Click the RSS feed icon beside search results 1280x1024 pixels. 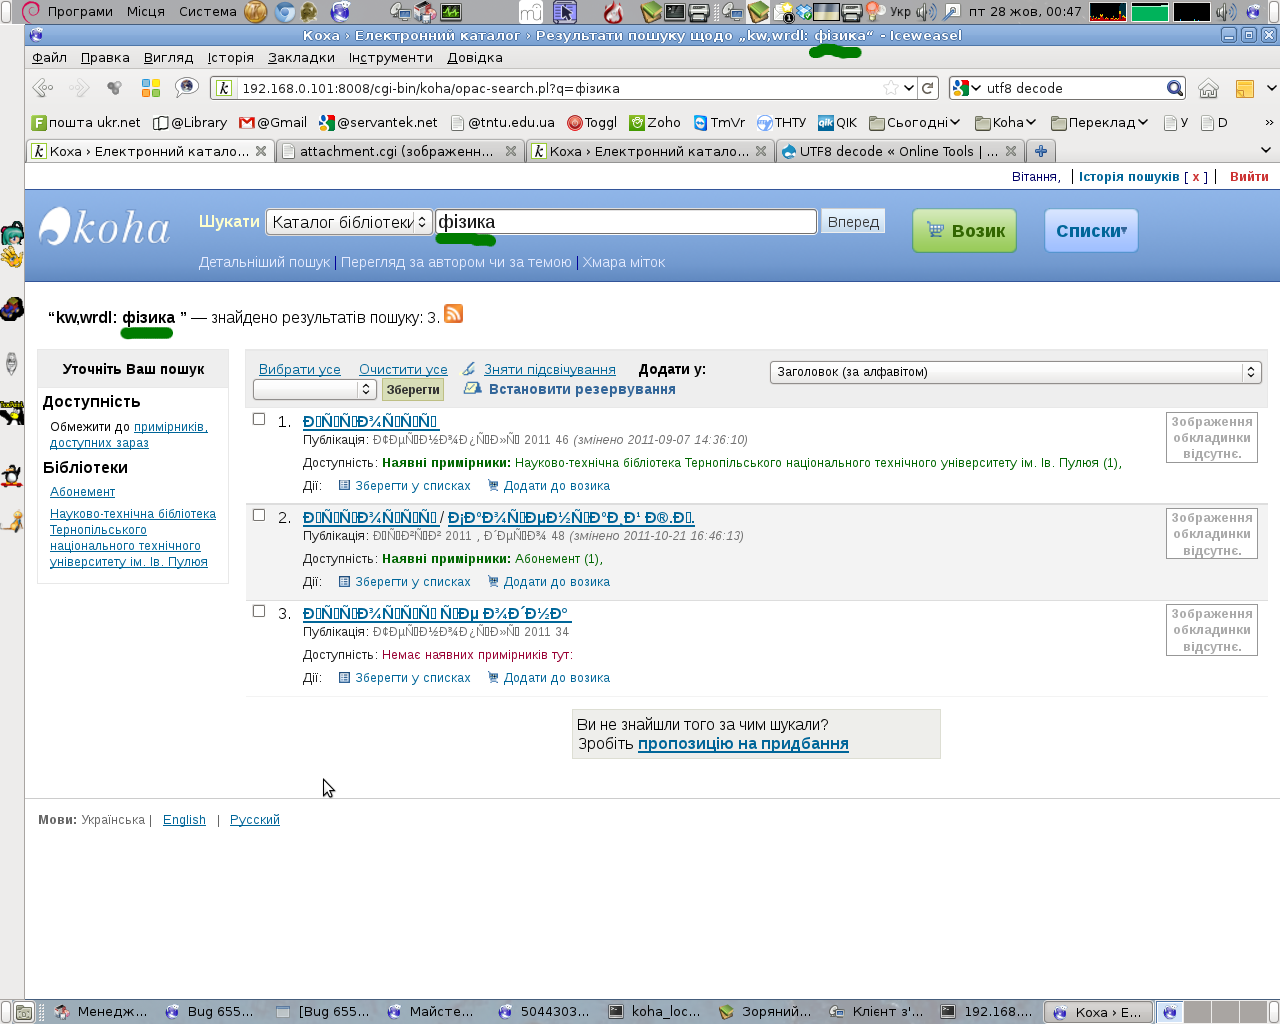(453, 314)
